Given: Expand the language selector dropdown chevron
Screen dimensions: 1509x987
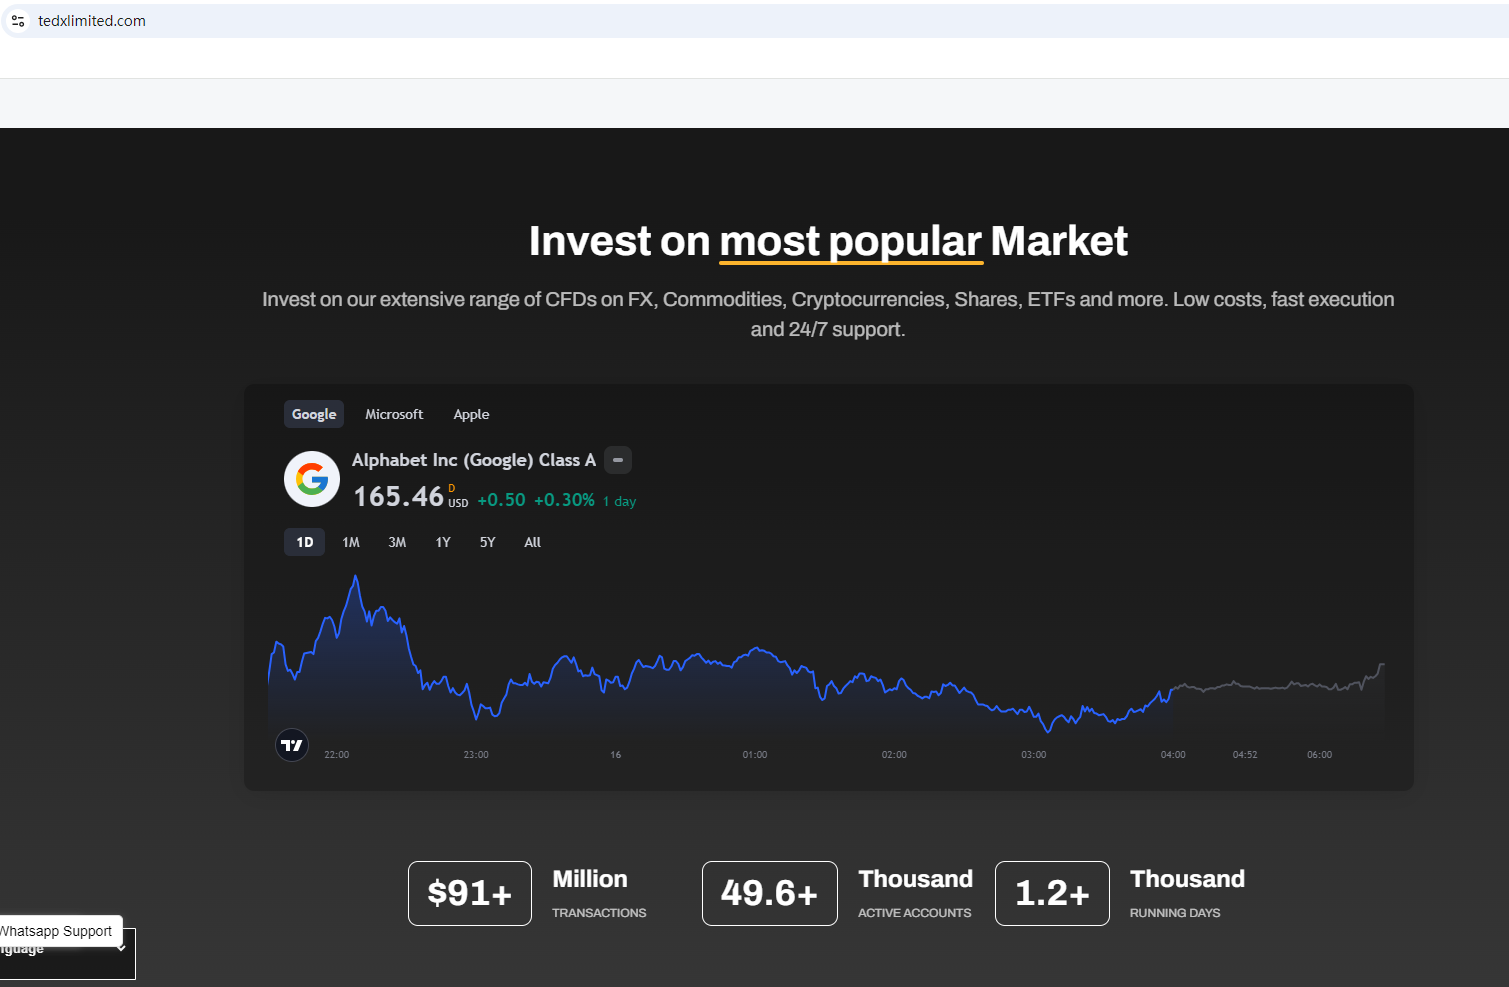Looking at the screenshot, I should (121, 948).
